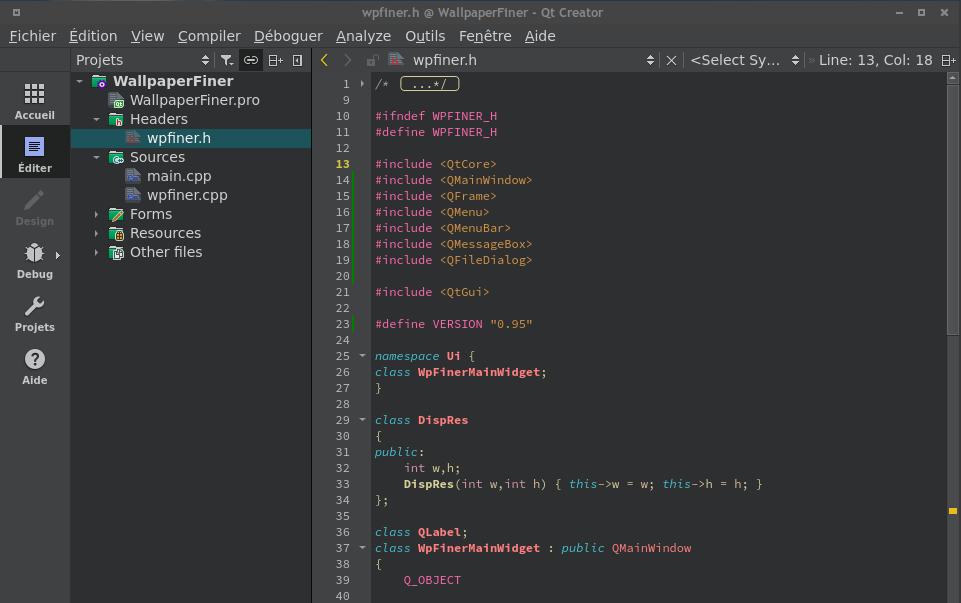
Task: Expand the Forms folder
Action: (96, 214)
